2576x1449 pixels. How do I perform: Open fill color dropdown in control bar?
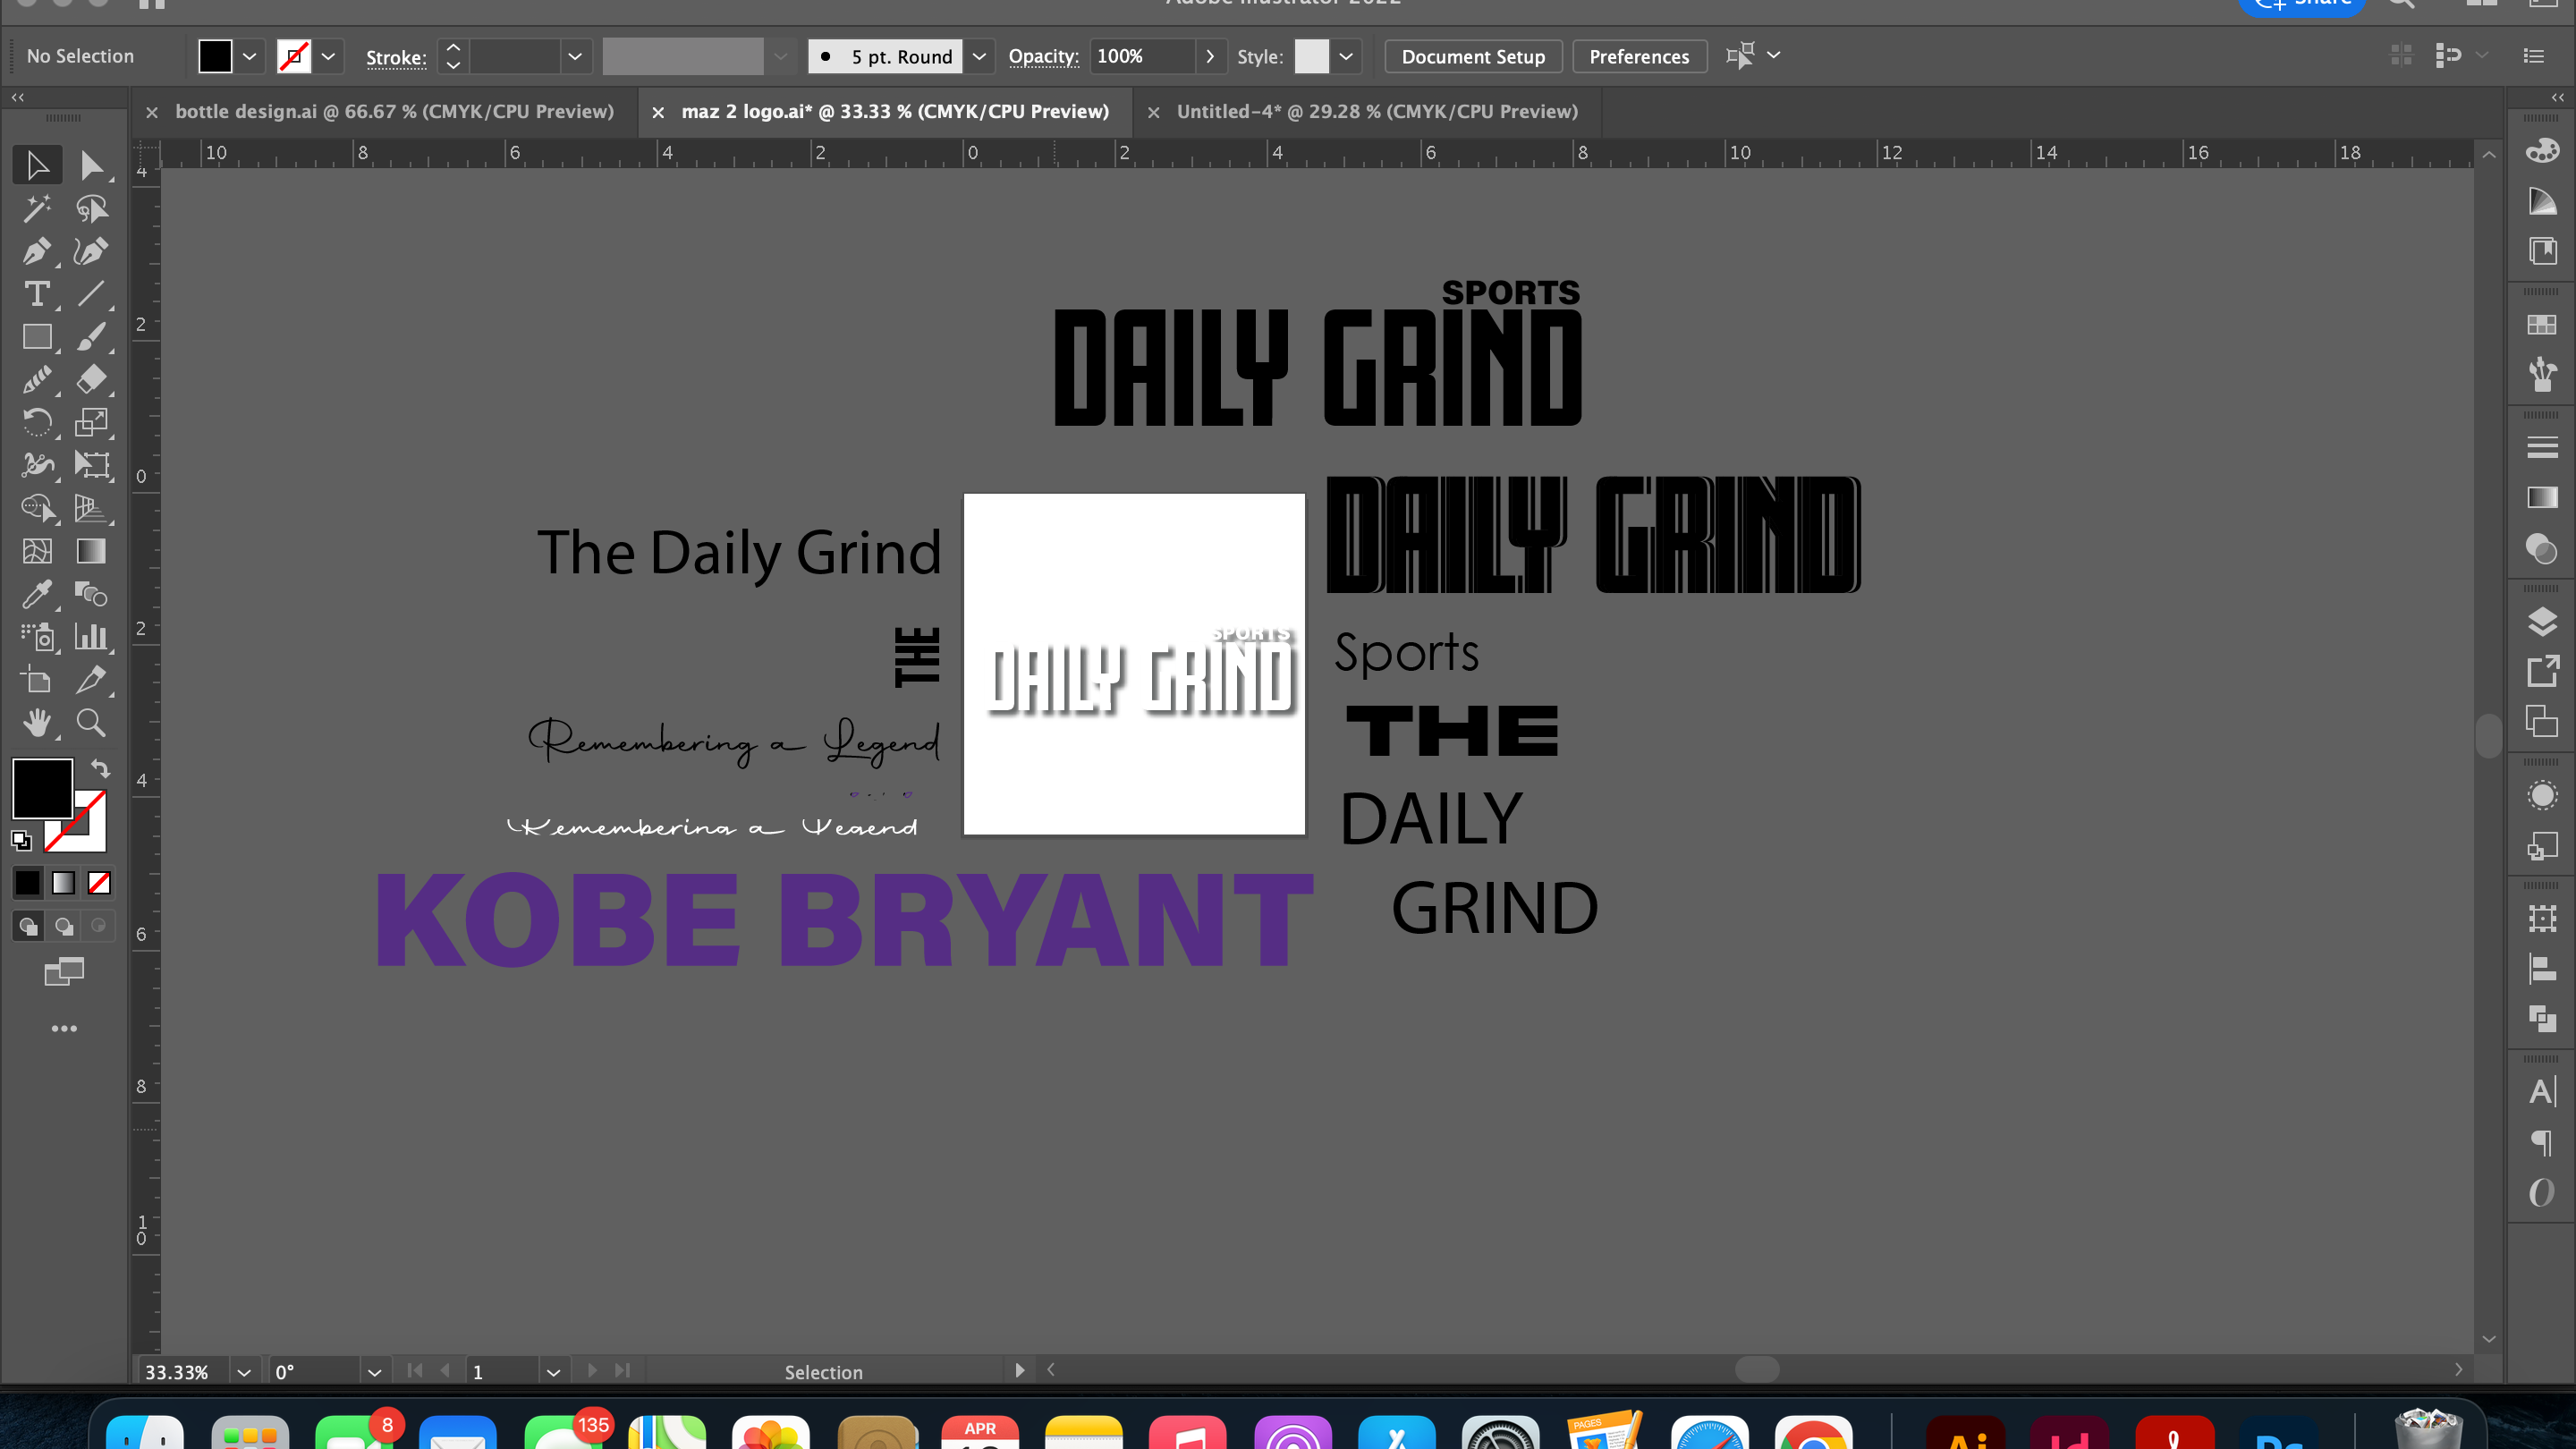tap(249, 56)
